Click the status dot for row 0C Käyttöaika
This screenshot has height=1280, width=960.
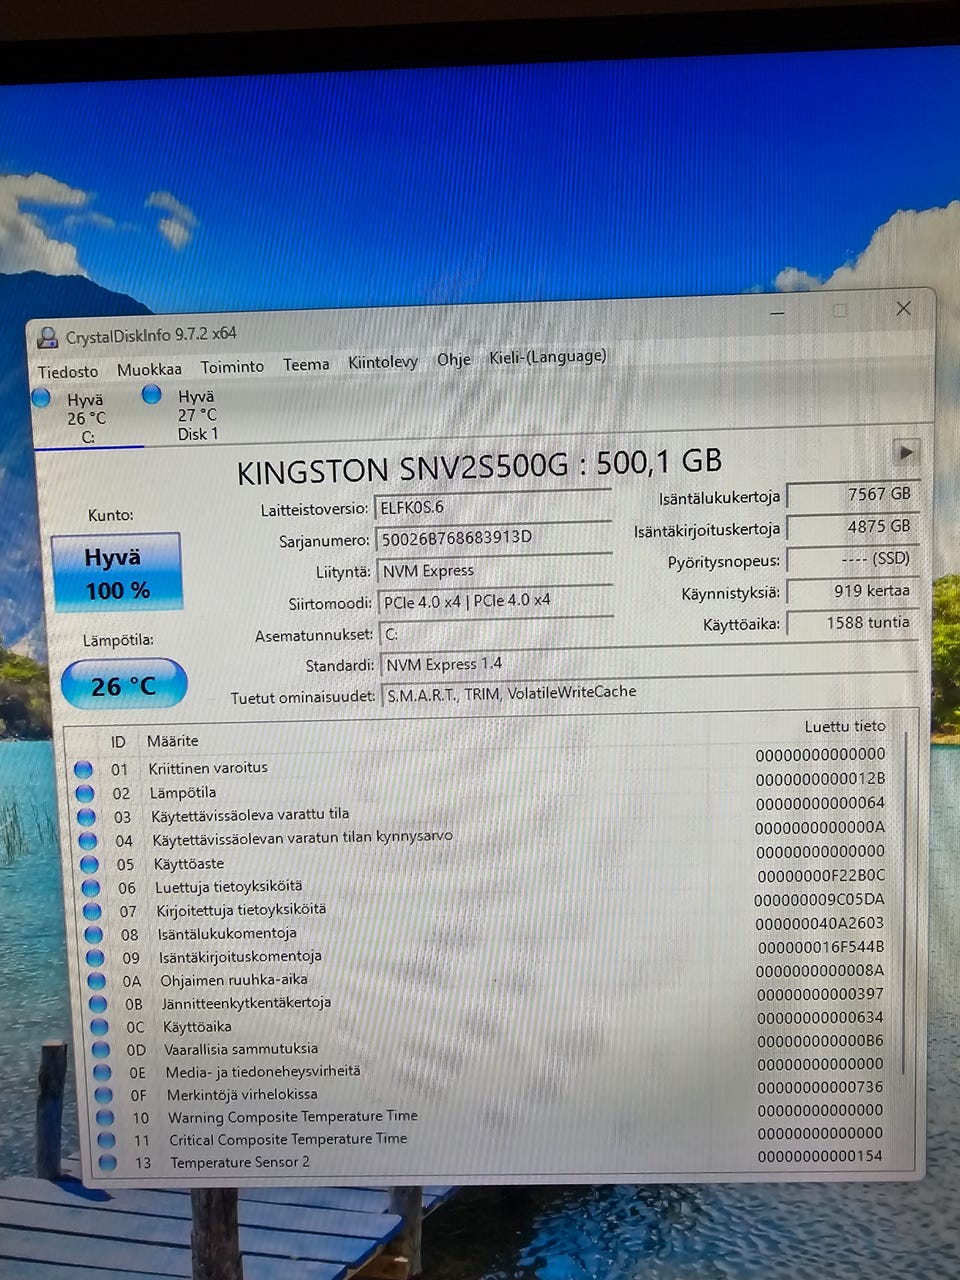(x=100, y=1027)
